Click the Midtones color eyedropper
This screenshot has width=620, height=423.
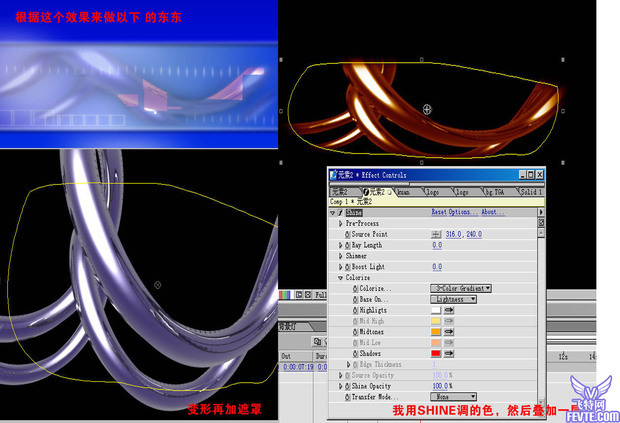click(x=450, y=332)
